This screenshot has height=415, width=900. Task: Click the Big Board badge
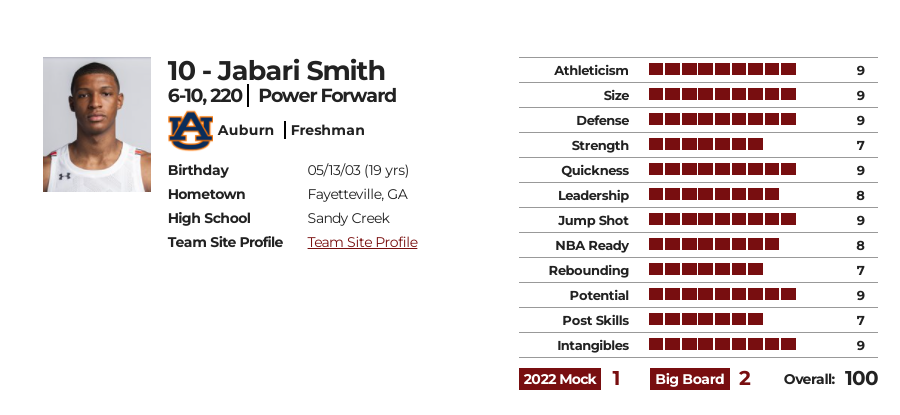689,379
